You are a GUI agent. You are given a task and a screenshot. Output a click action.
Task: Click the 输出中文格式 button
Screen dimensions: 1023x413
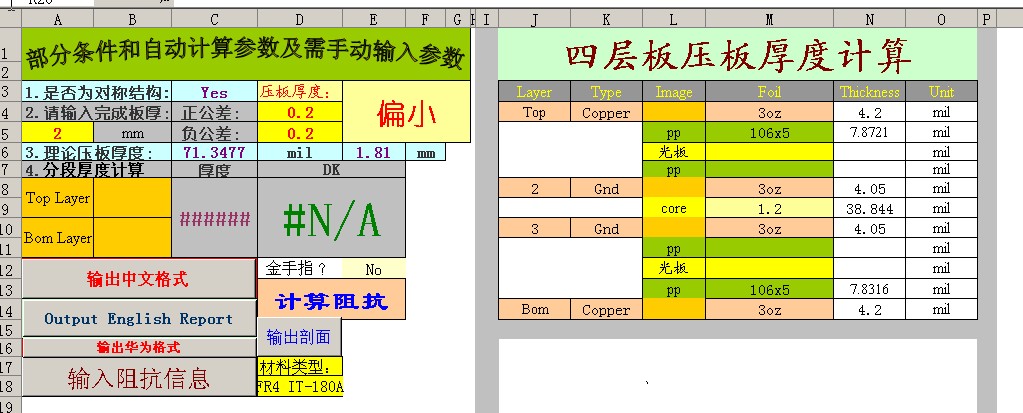(138, 279)
